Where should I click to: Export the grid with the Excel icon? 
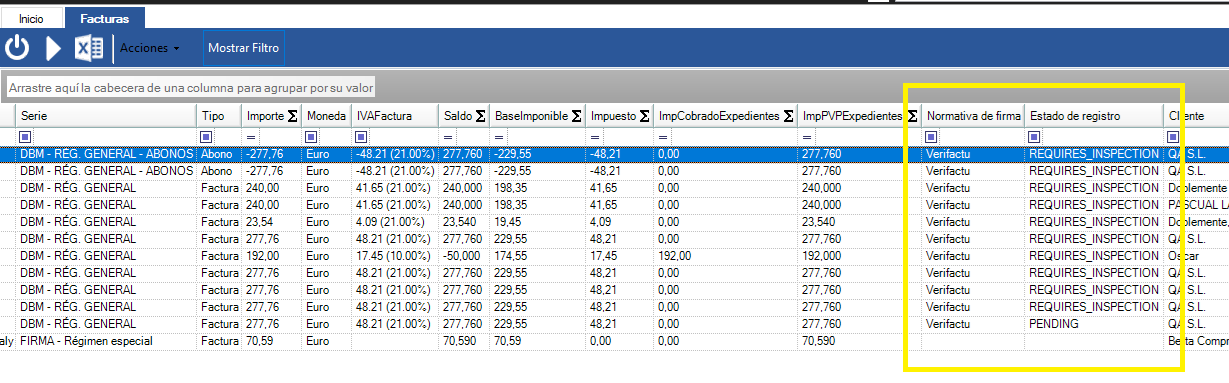coord(90,47)
